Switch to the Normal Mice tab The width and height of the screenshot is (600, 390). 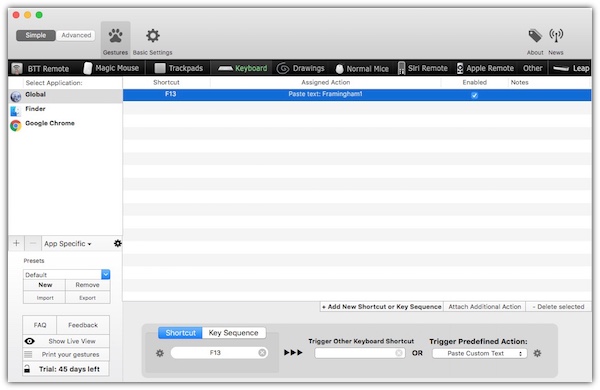pyautogui.click(x=362, y=69)
